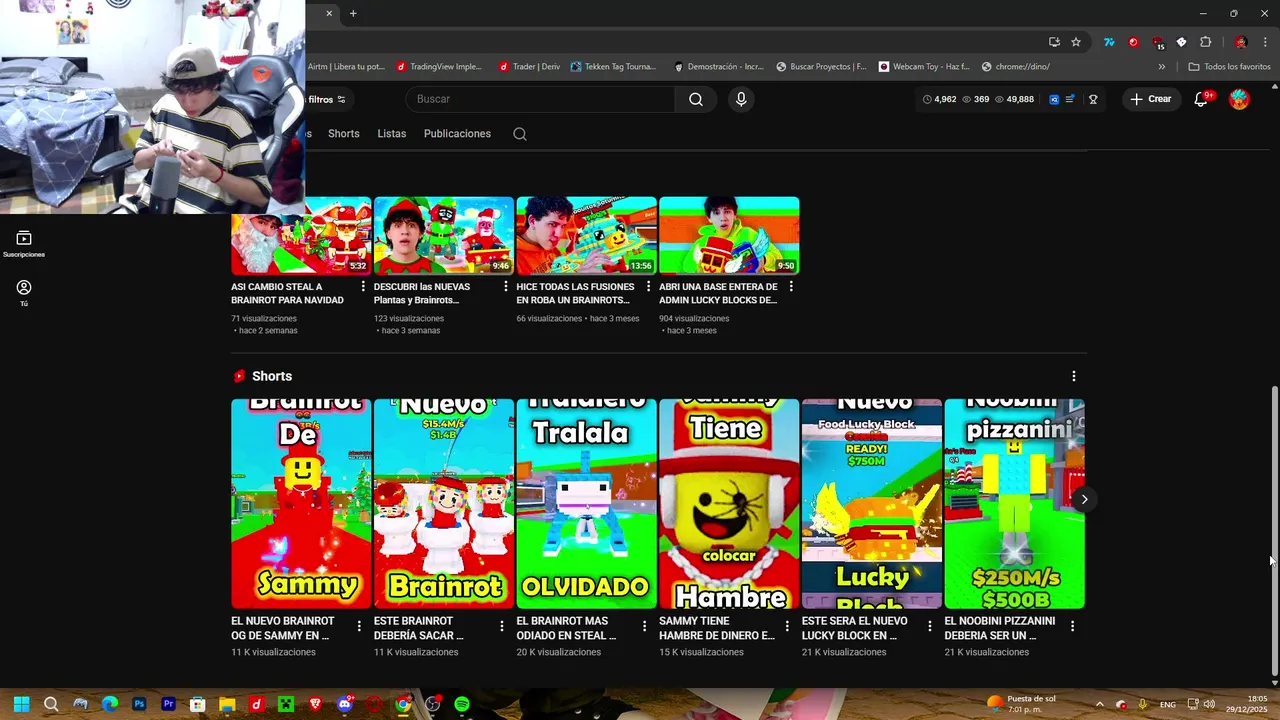1280x720 pixels.
Task: Switch to the Shorts tab
Action: pyautogui.click(x=343, y=134)
